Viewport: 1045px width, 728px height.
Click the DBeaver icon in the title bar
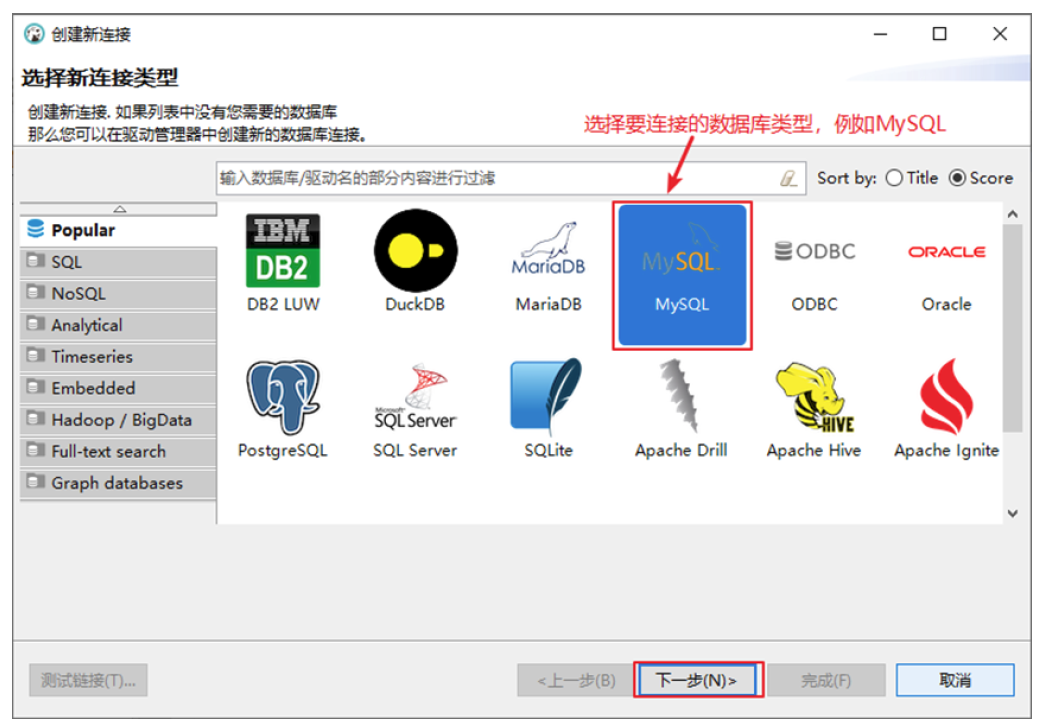pos(35,33)
